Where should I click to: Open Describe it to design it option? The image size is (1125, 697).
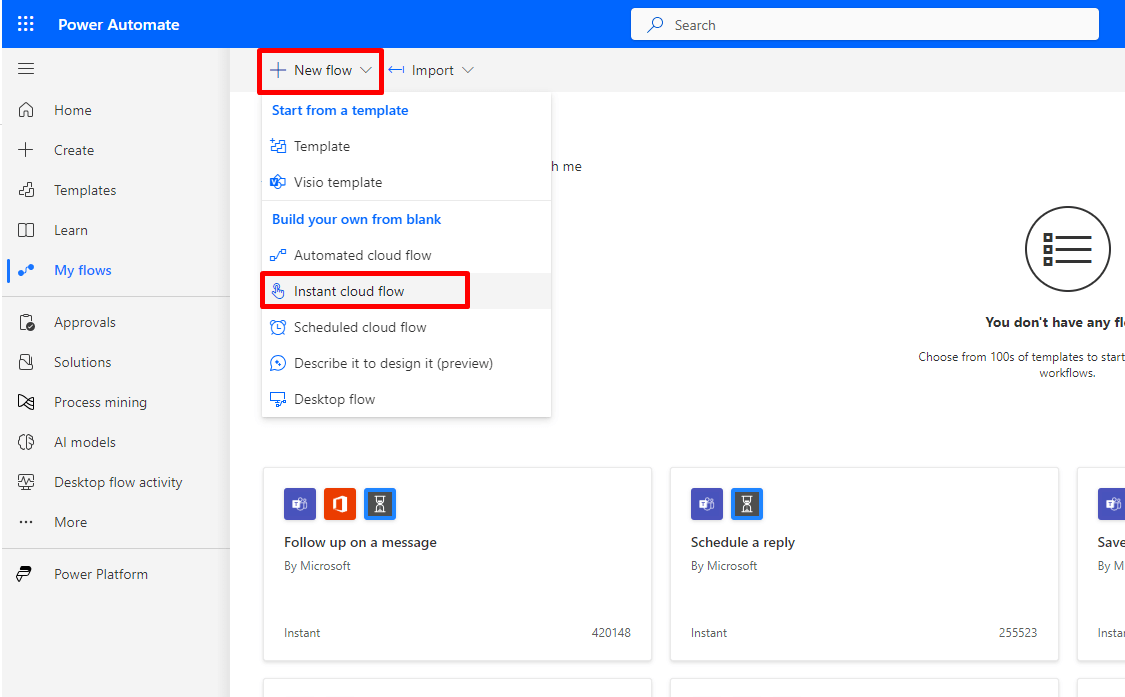click(x=393, y=363)
